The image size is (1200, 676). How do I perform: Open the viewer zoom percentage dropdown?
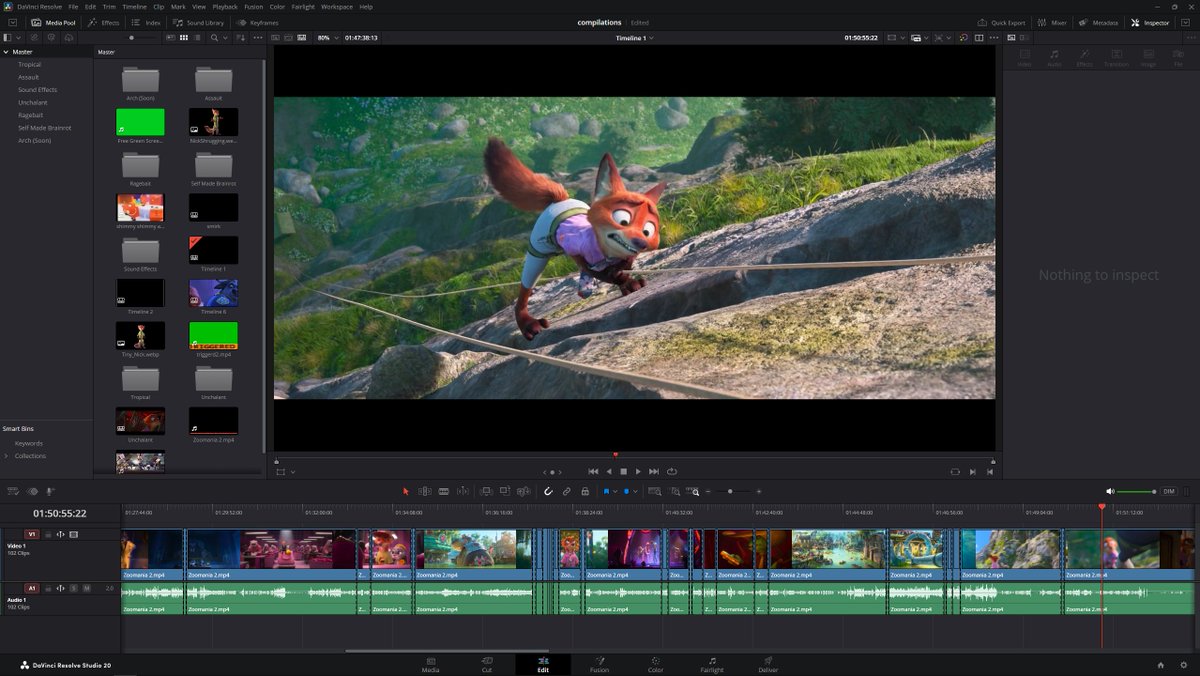tap(328, 38)
